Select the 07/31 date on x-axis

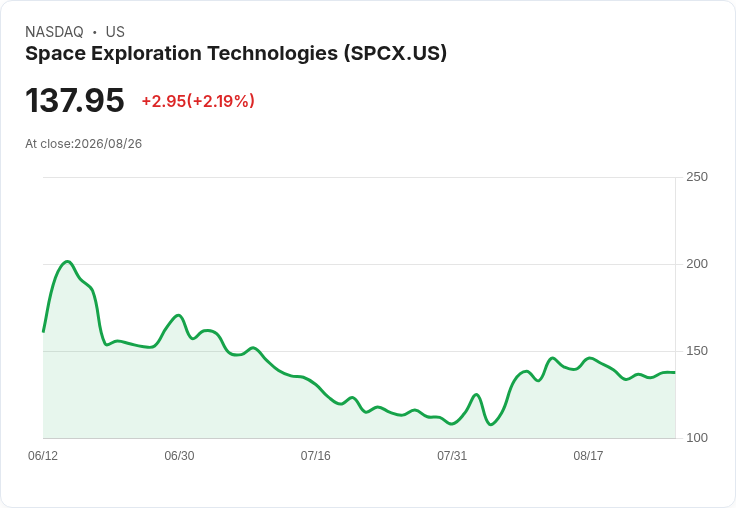452,456
